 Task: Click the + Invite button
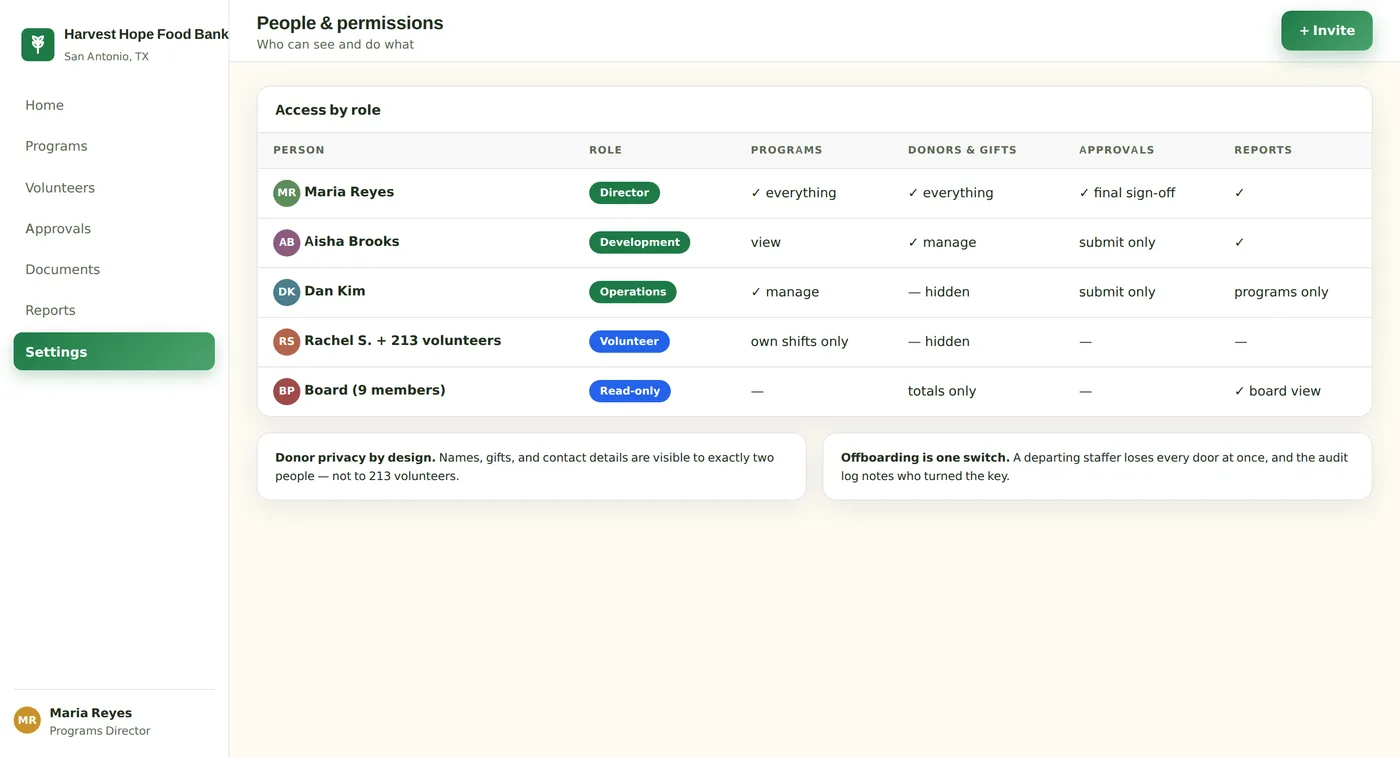click(1327, 31)
